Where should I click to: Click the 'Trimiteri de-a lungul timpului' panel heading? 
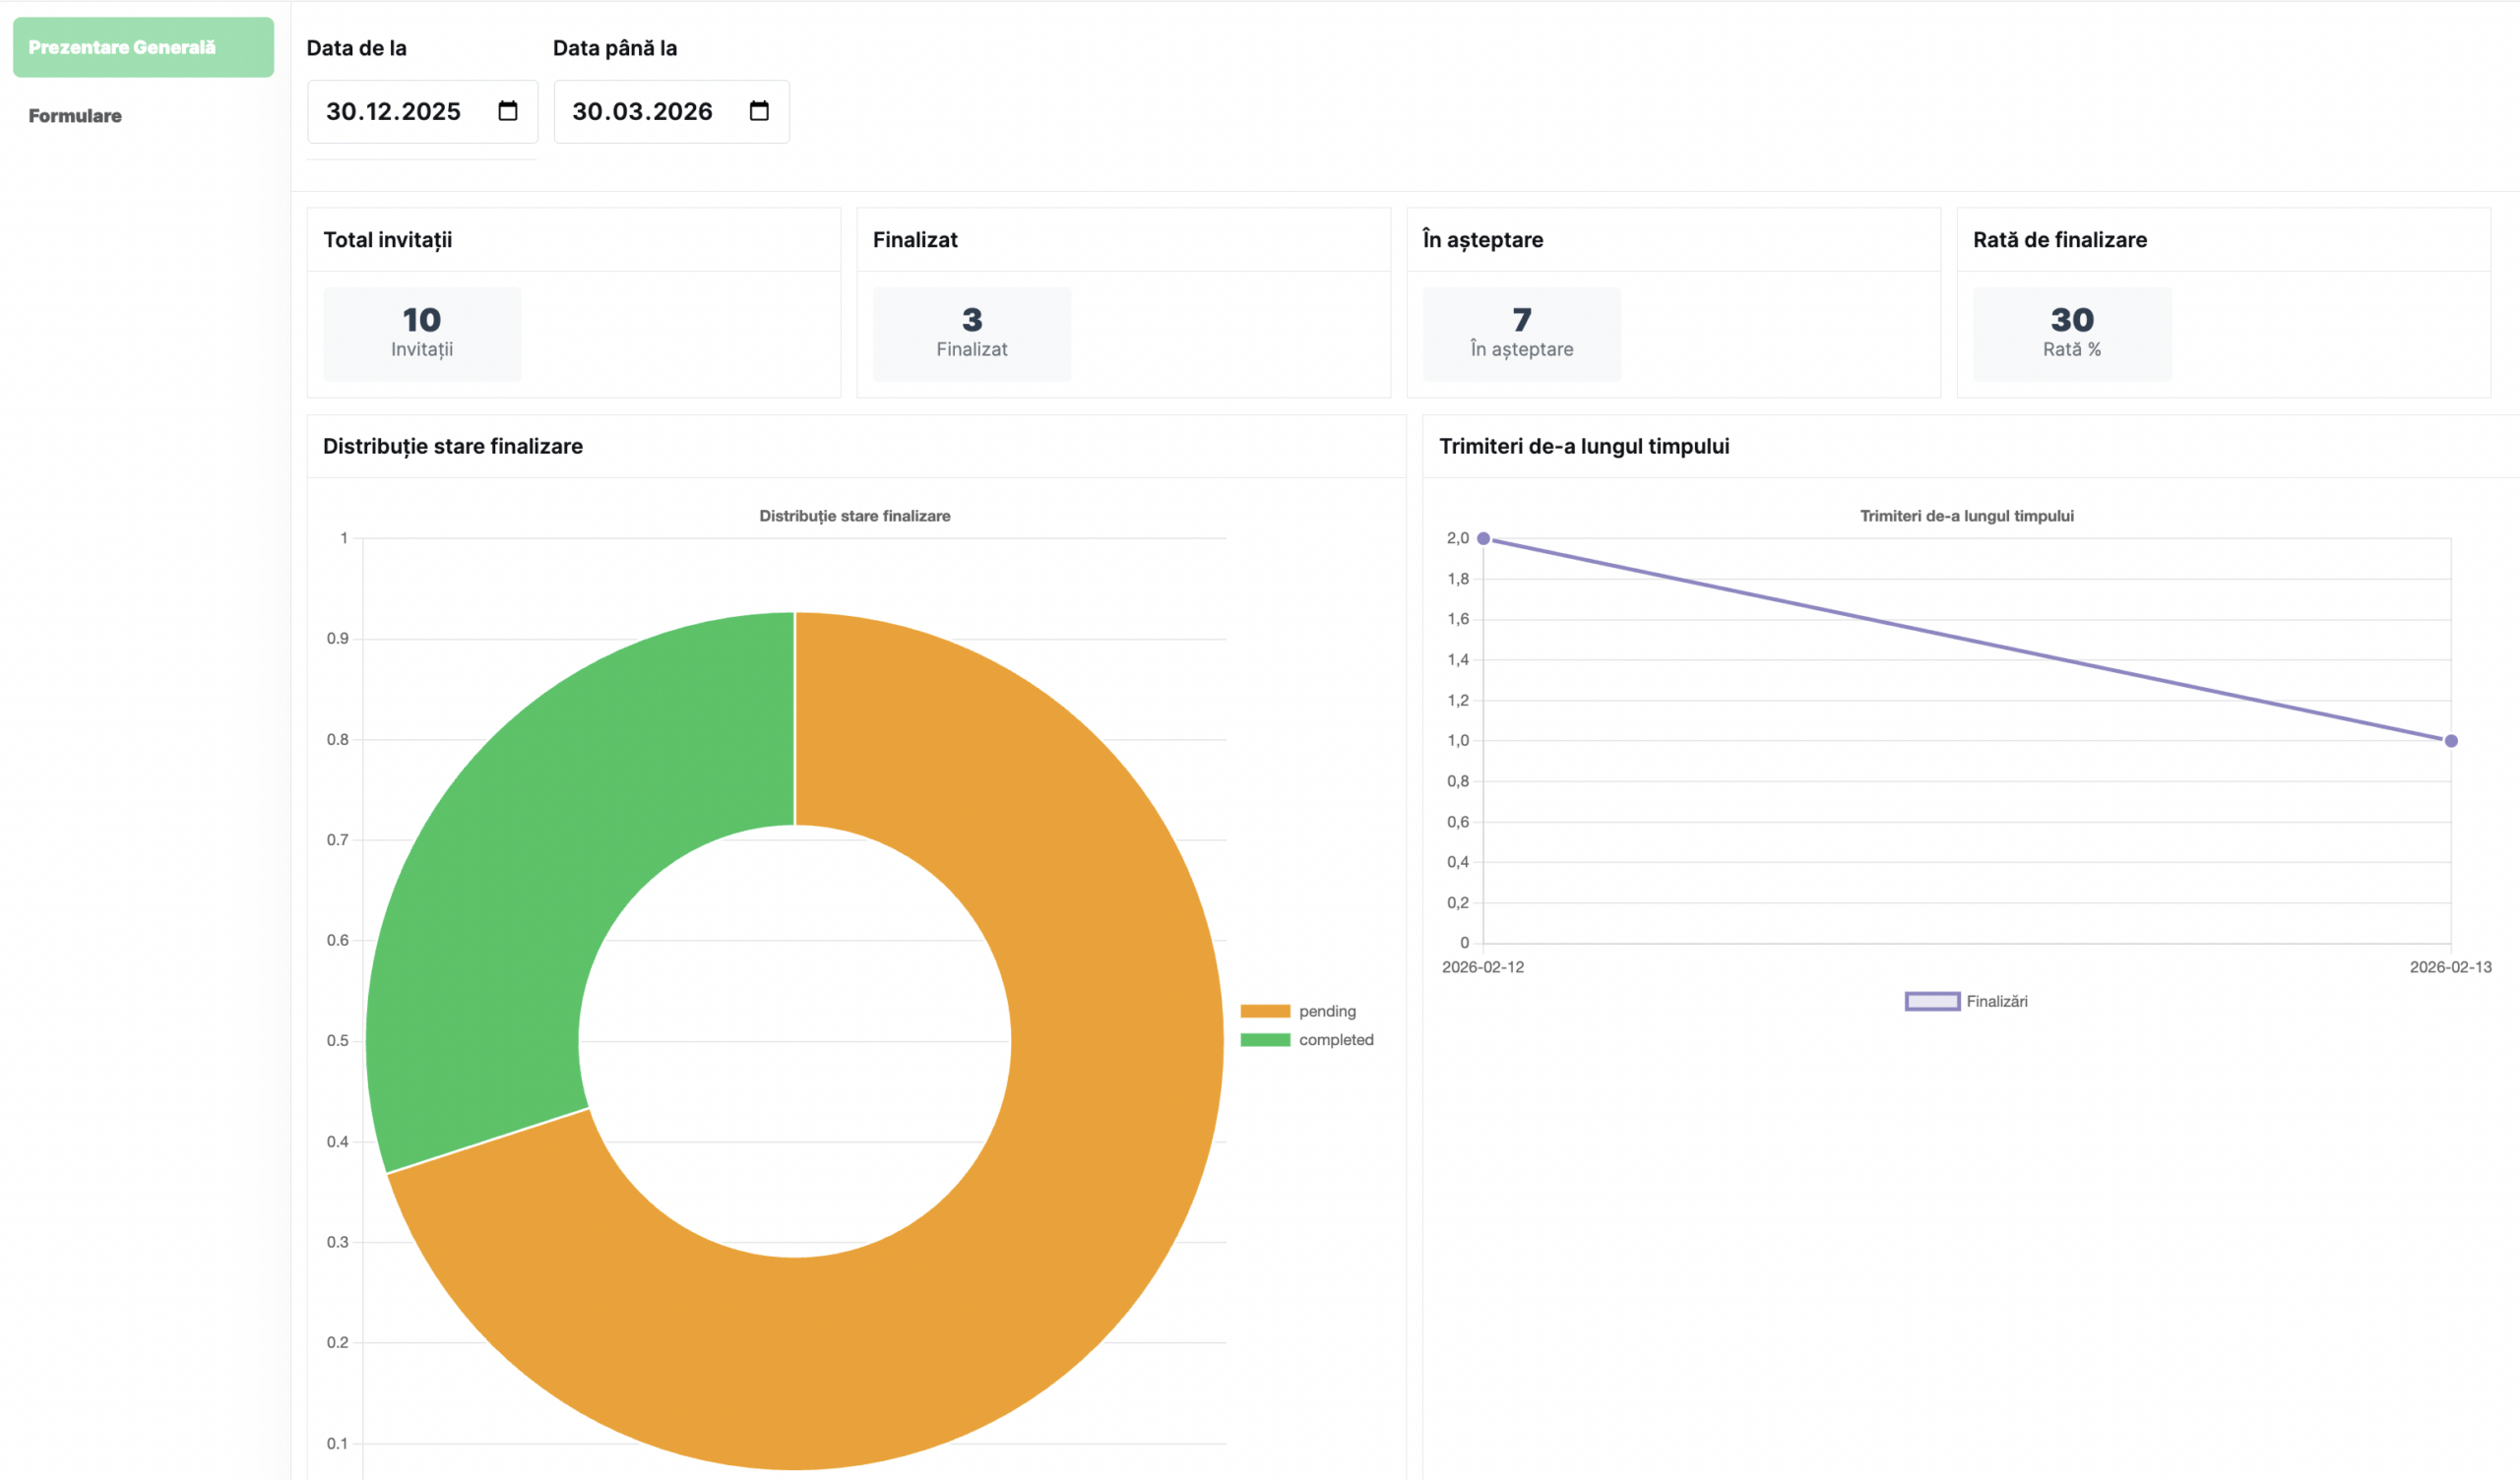[1584, 447]
